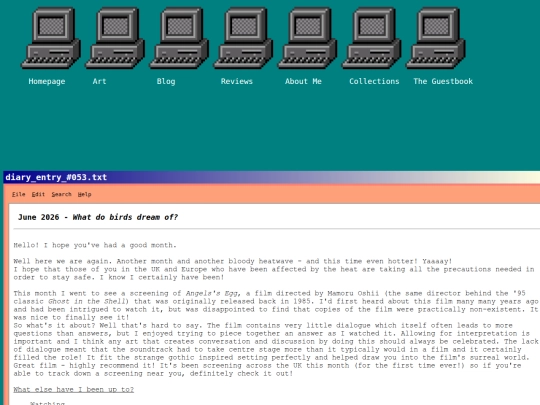
Task: Click the computer icon above The Guestbook
Action: (x=436, y=38)
